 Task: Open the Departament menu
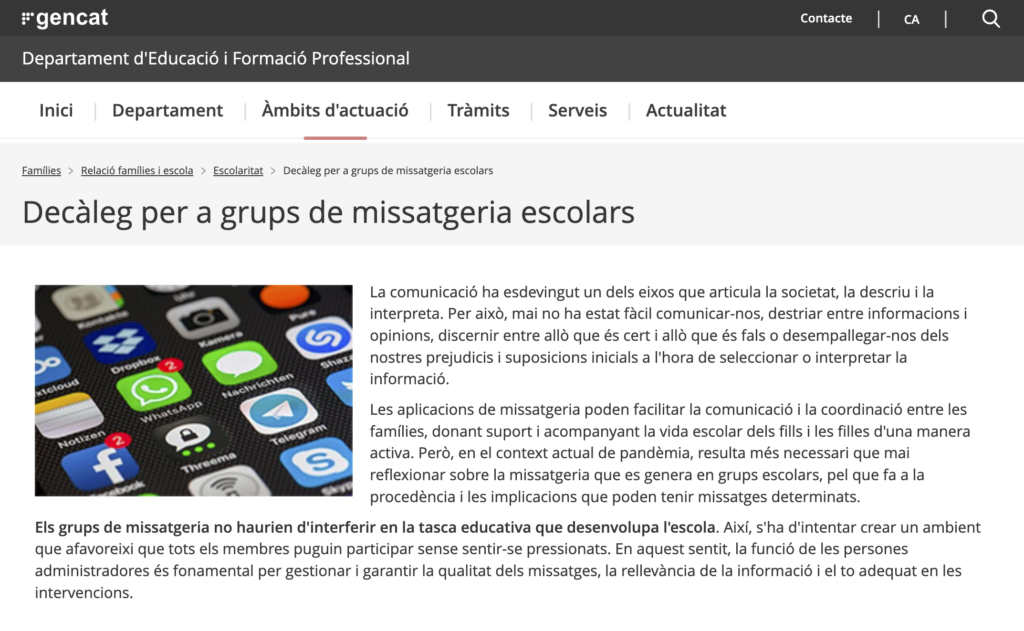click(x=167, y=111)
